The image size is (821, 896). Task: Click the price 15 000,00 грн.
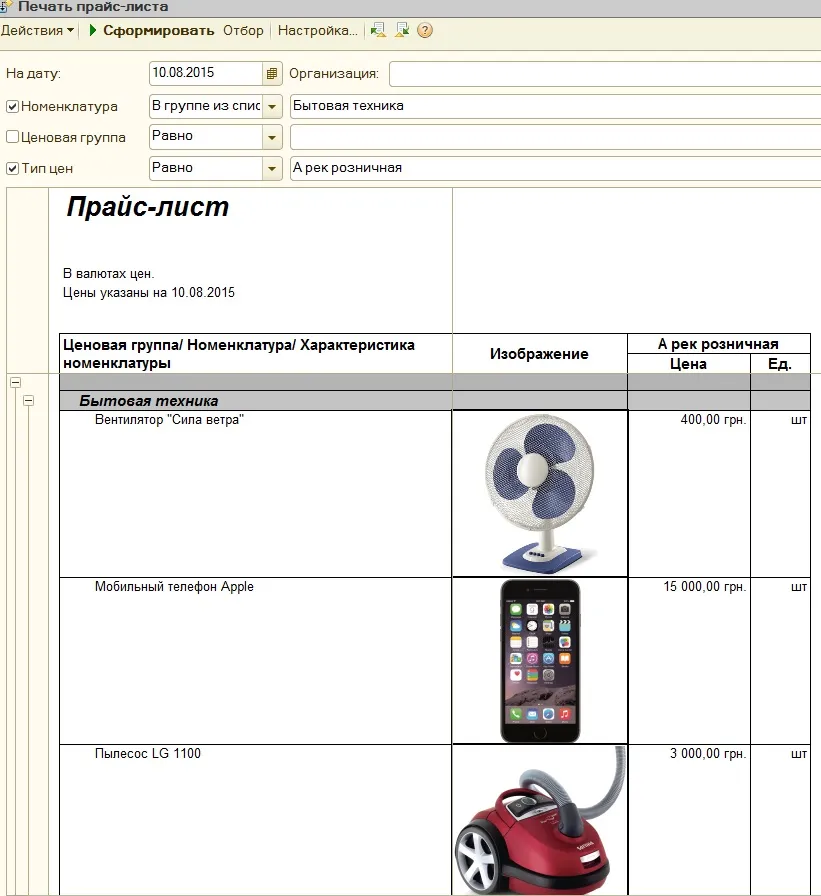click(704, 586)
